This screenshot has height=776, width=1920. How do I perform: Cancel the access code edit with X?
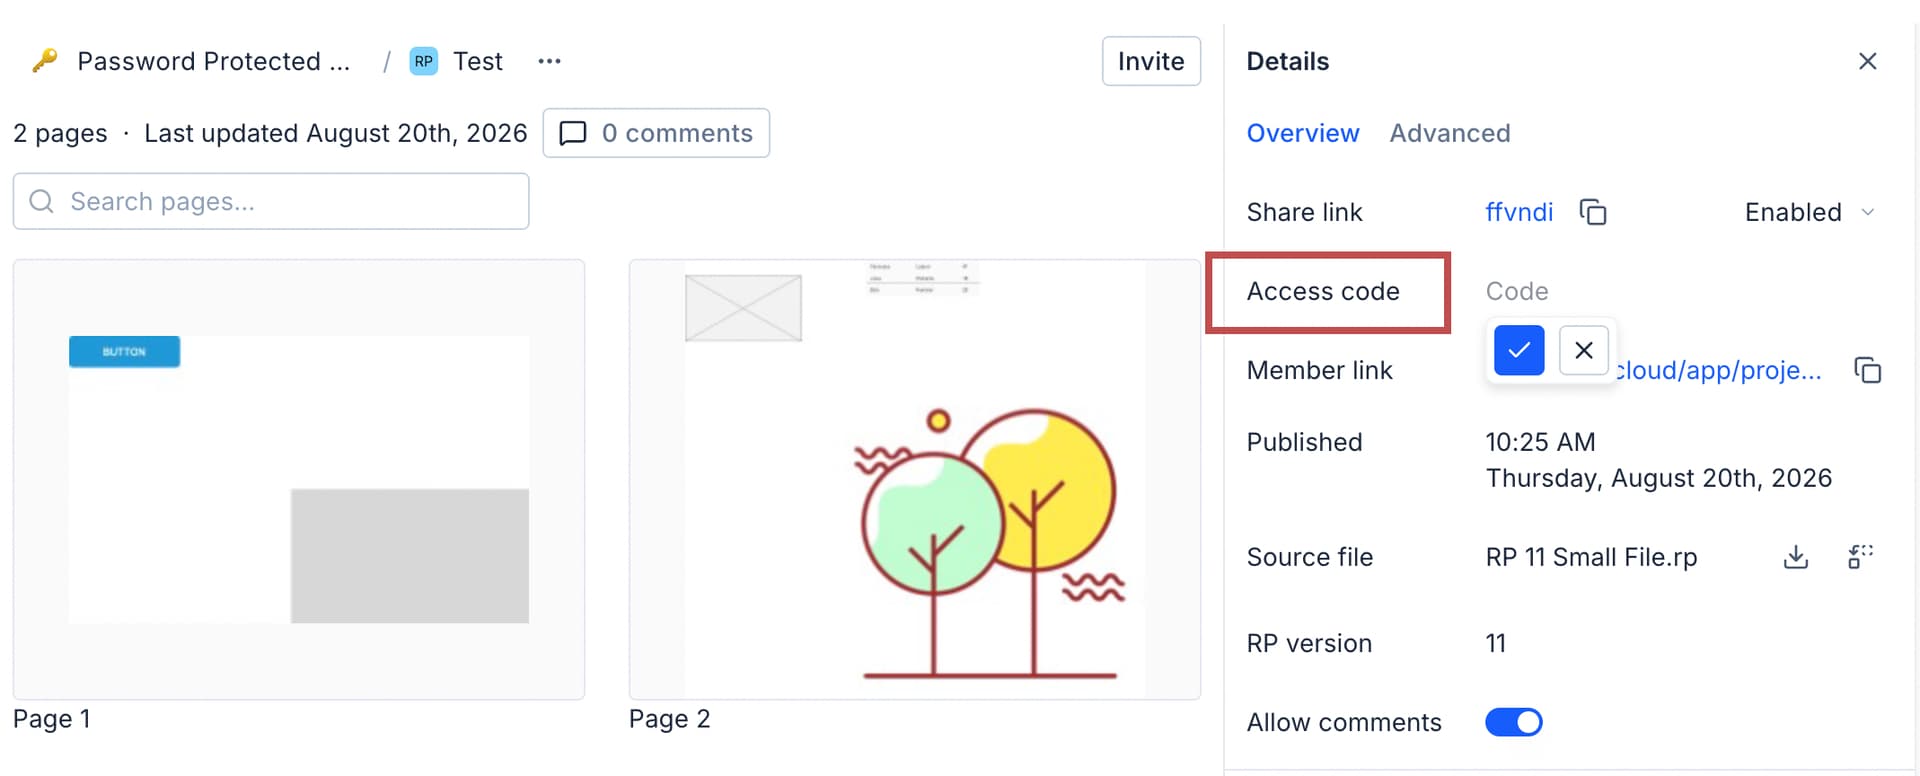tap(1584, 350)
